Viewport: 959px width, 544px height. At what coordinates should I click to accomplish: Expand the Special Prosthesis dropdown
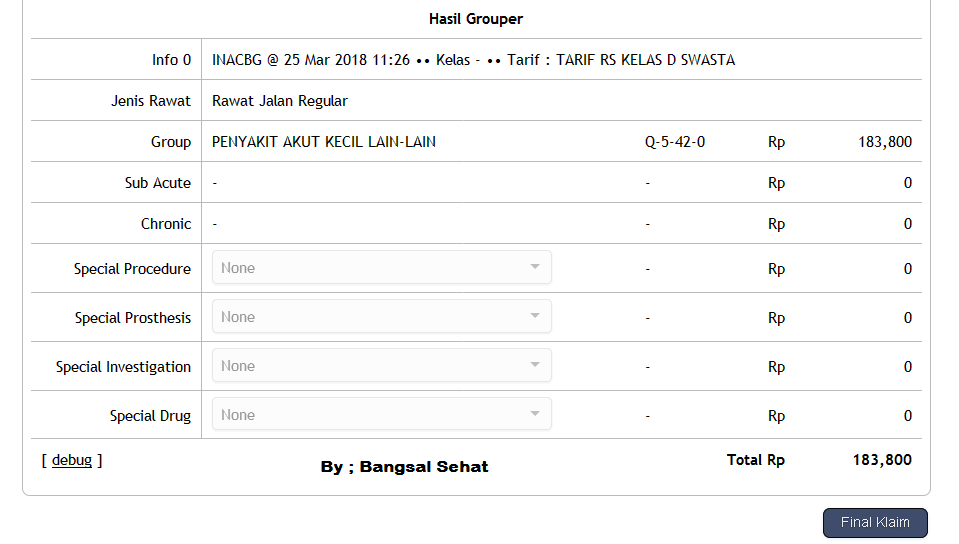[x=381, y=317]
